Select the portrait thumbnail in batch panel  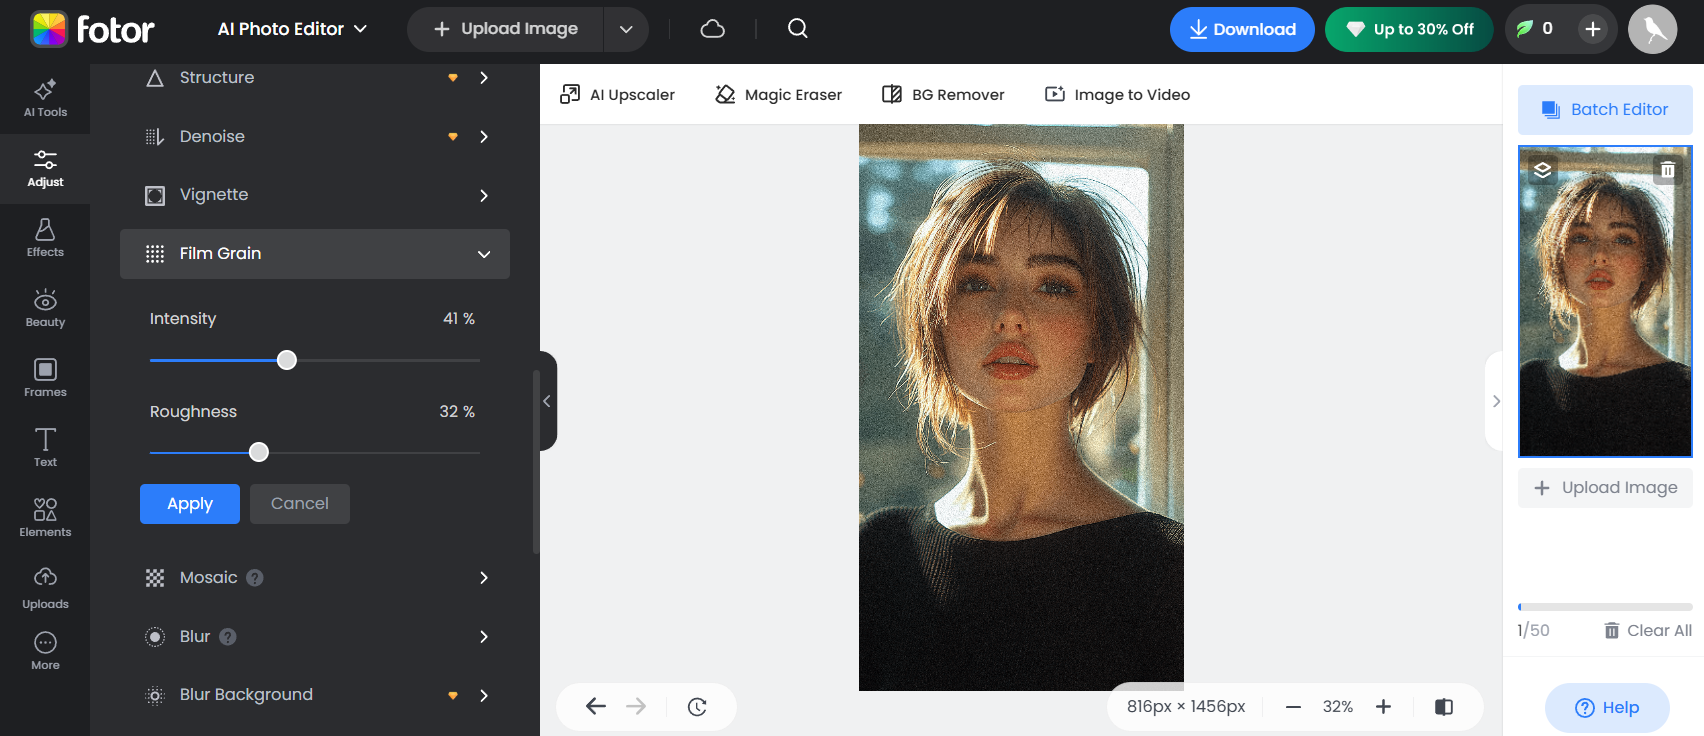tap(1605, 301)
